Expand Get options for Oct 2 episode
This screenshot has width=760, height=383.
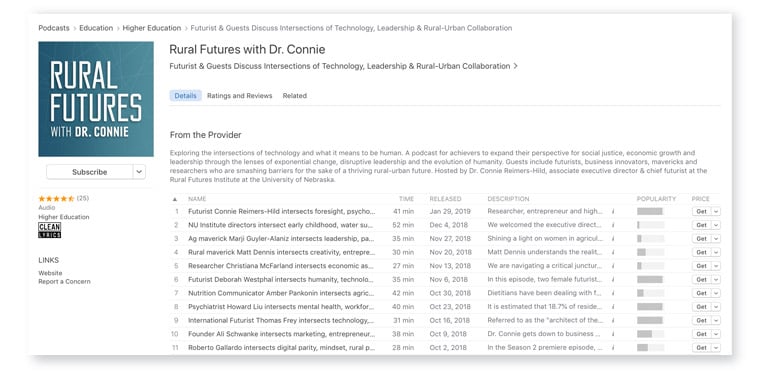716,348
